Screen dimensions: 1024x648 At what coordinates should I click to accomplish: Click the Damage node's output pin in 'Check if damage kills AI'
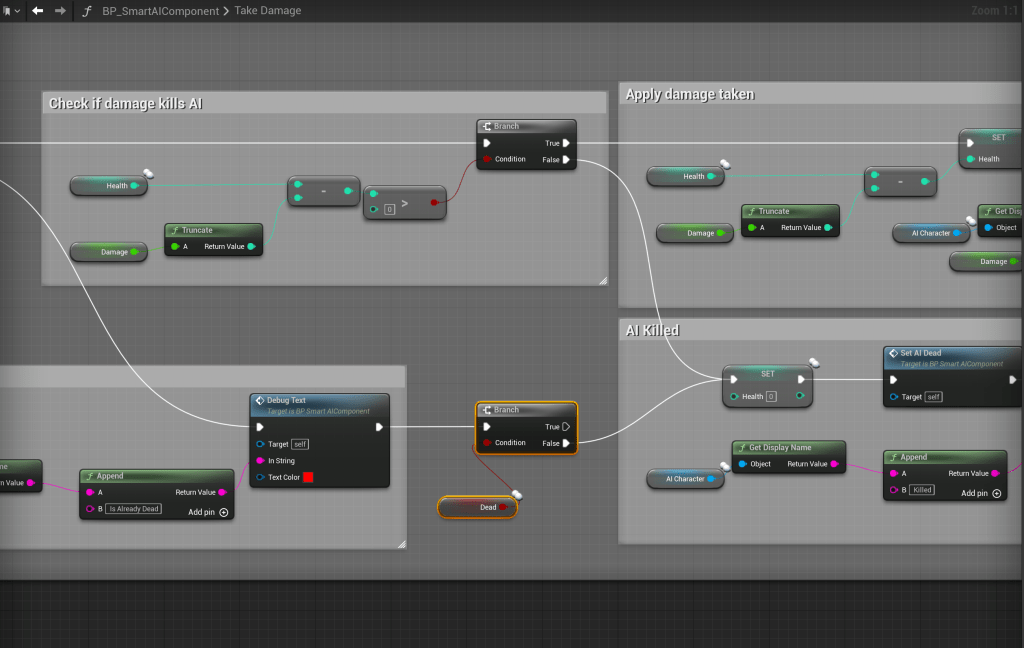tap(135, 251)
